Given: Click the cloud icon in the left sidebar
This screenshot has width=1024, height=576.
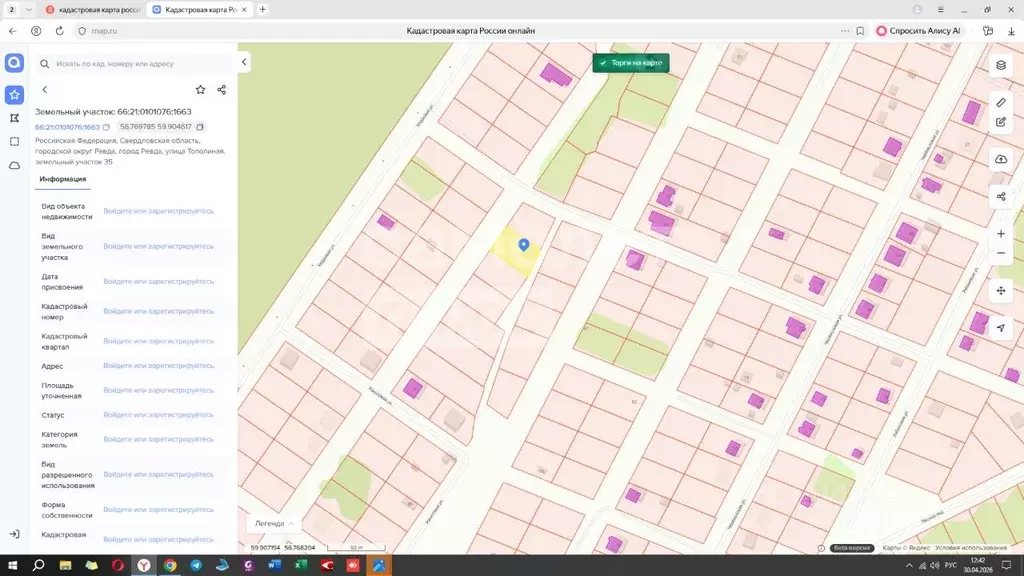Looking at the screenshot, I should pos(14,166).
